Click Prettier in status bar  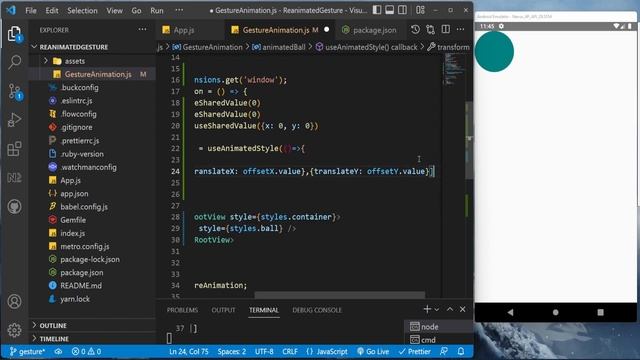pyautogui.click(x=415, y=351)
